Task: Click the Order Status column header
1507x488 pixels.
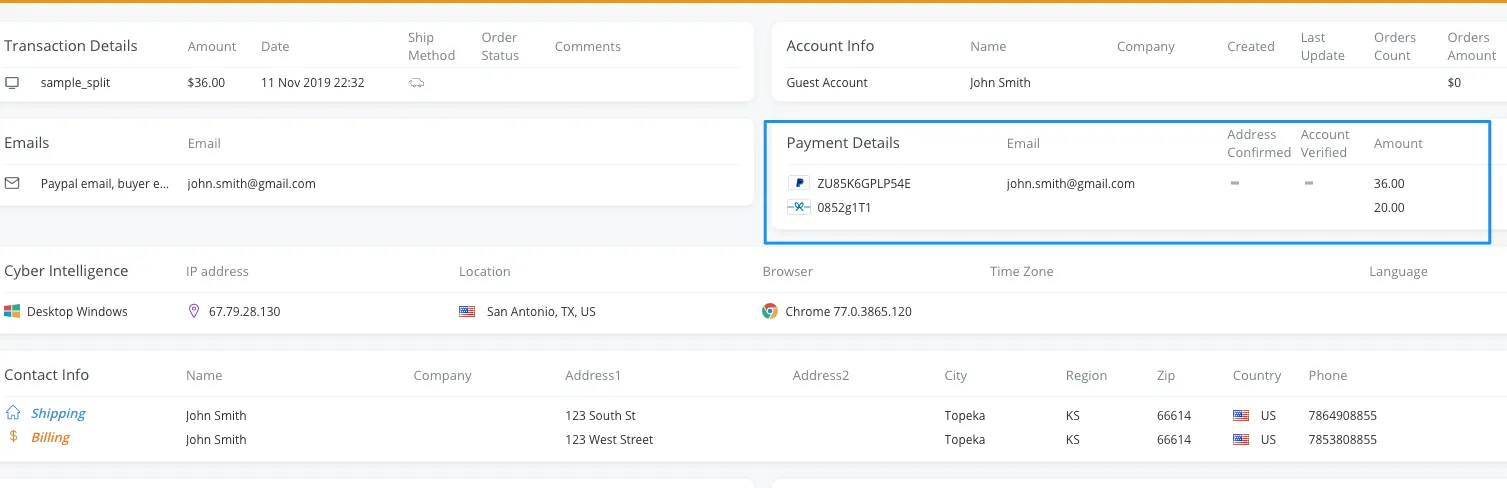Action: pyautogui.click(x=500, y=46)
